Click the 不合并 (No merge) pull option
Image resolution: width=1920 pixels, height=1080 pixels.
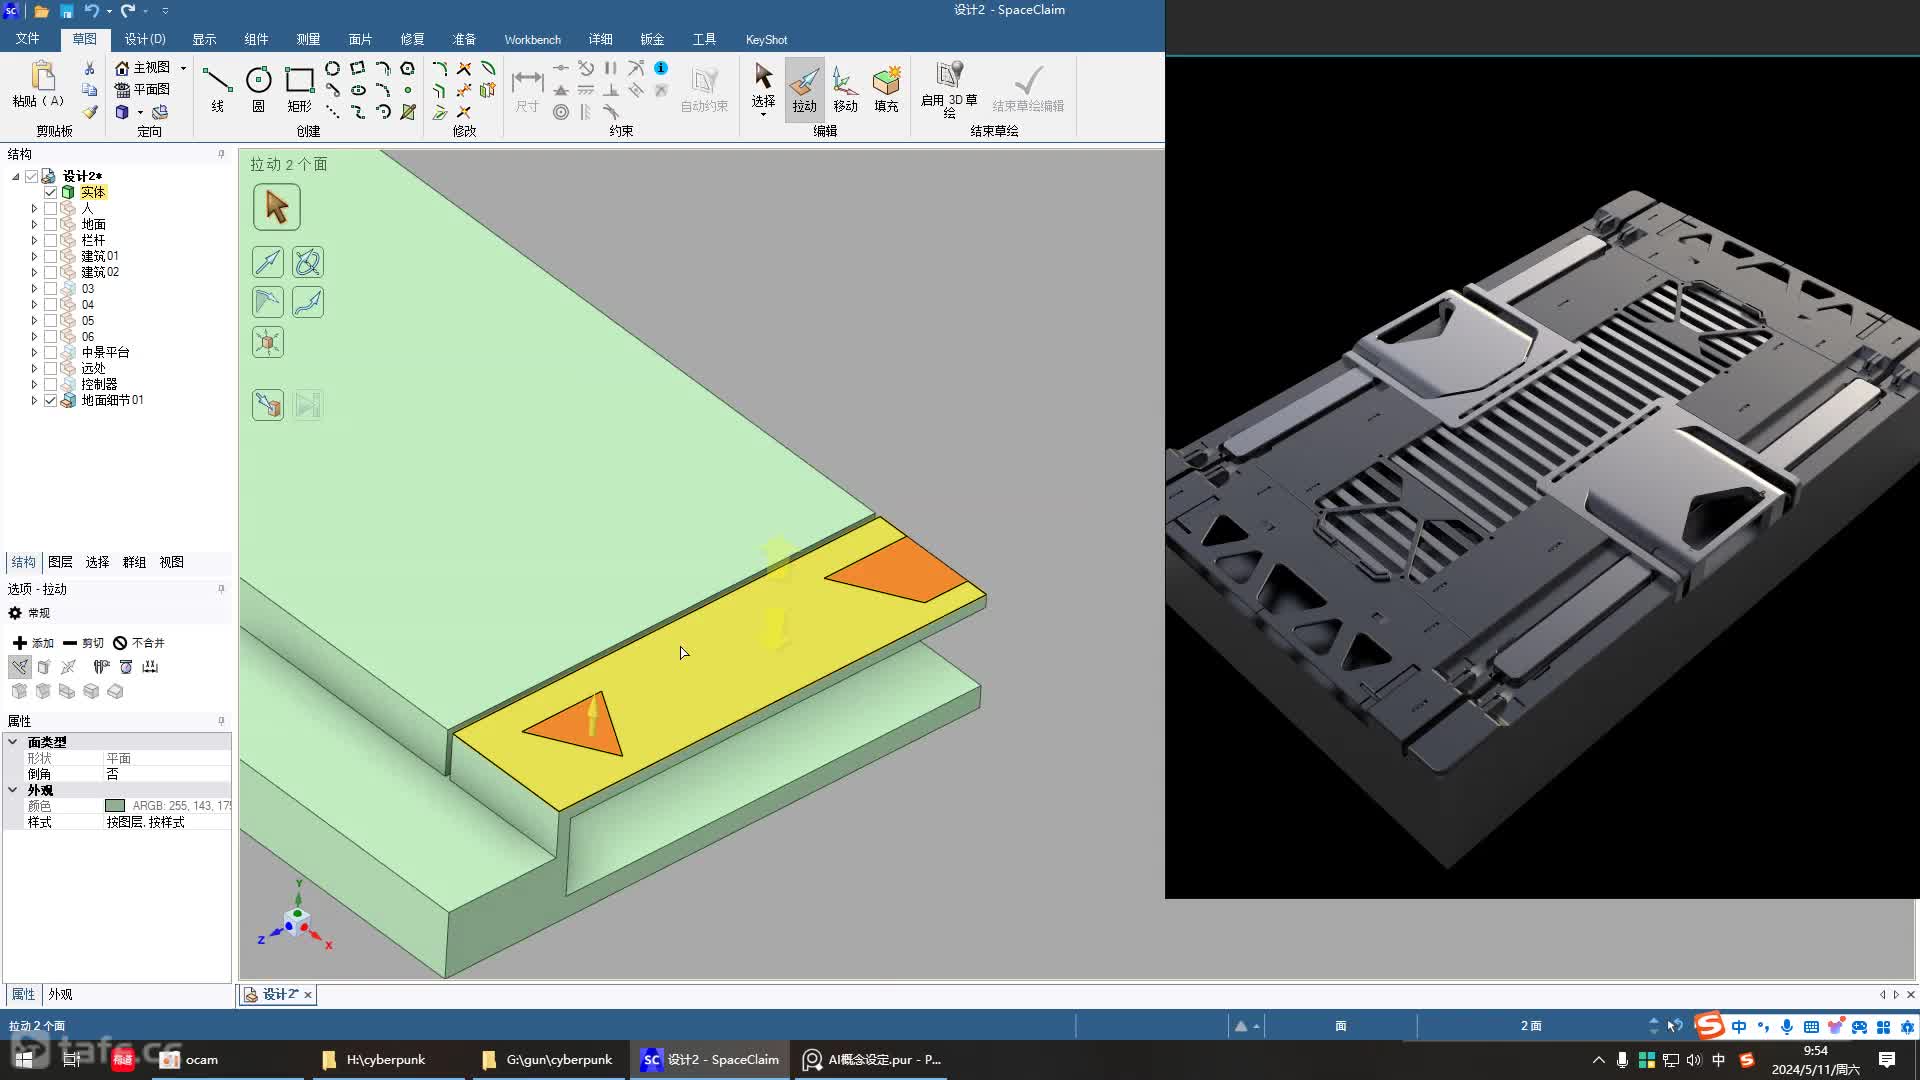tap(139, 643)
